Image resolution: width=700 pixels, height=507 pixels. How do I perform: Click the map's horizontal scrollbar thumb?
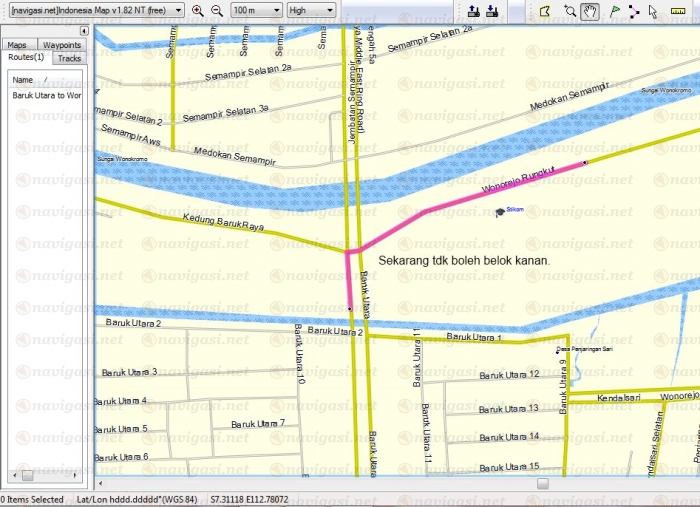coord(542,483)
